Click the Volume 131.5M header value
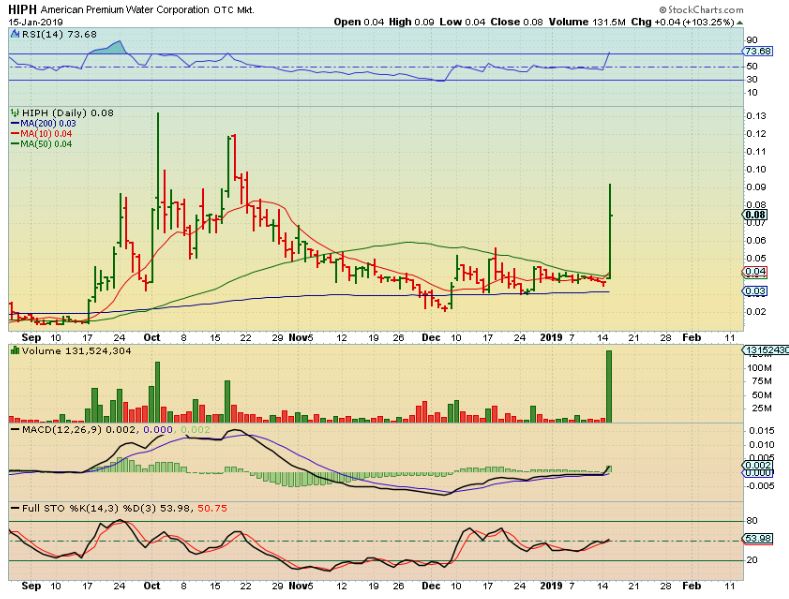The width and height of the screenshot is (789, 599). point(587,22)
